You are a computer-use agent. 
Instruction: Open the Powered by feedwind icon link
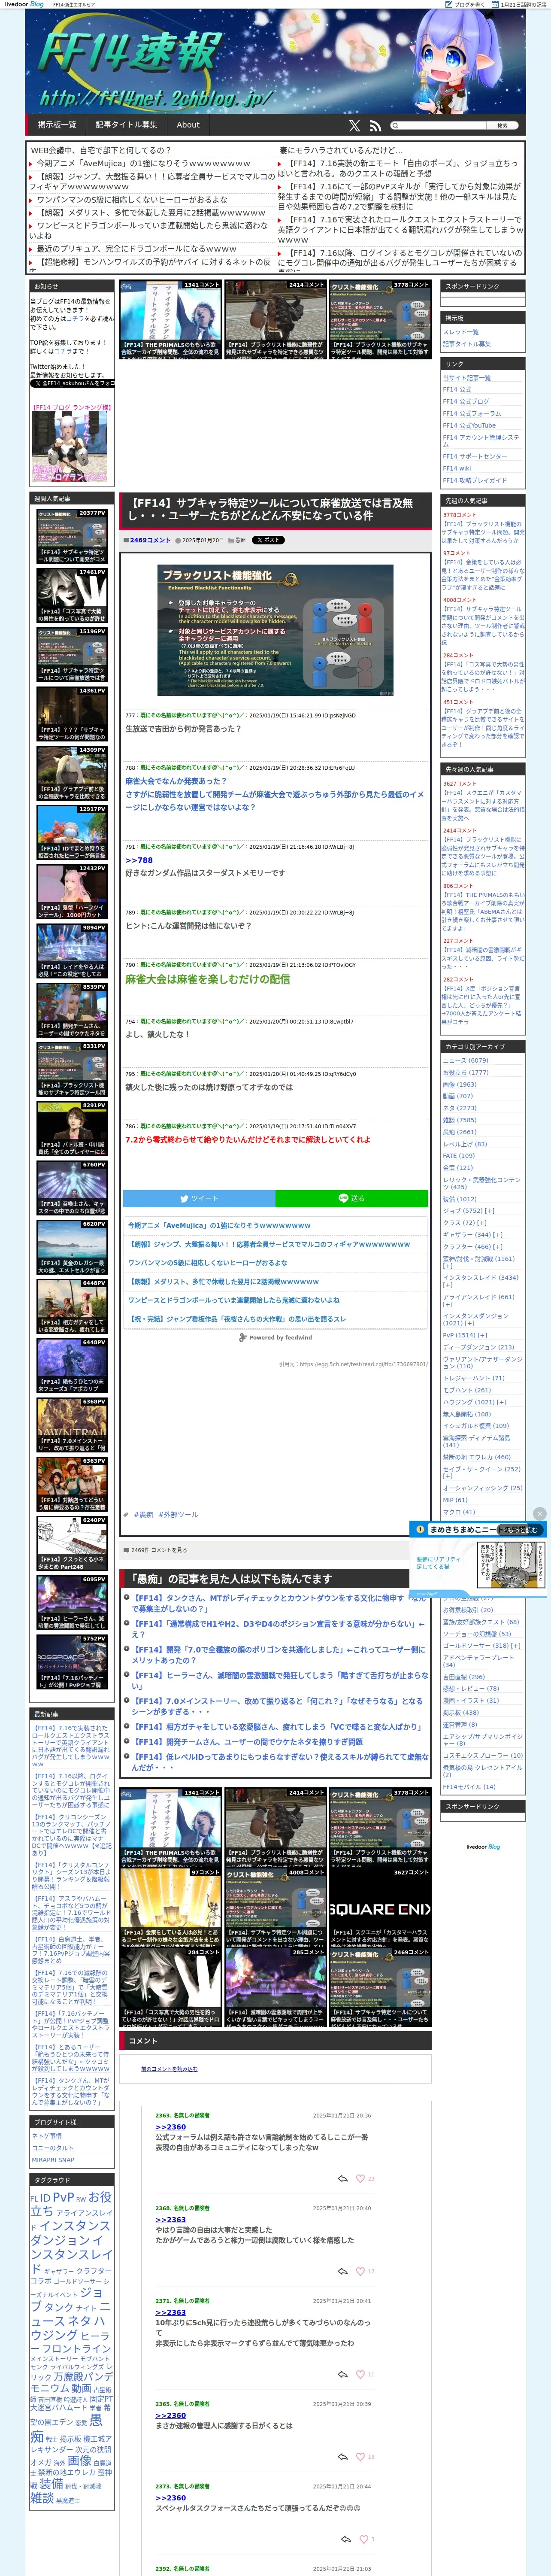[x=275, y=1337]
